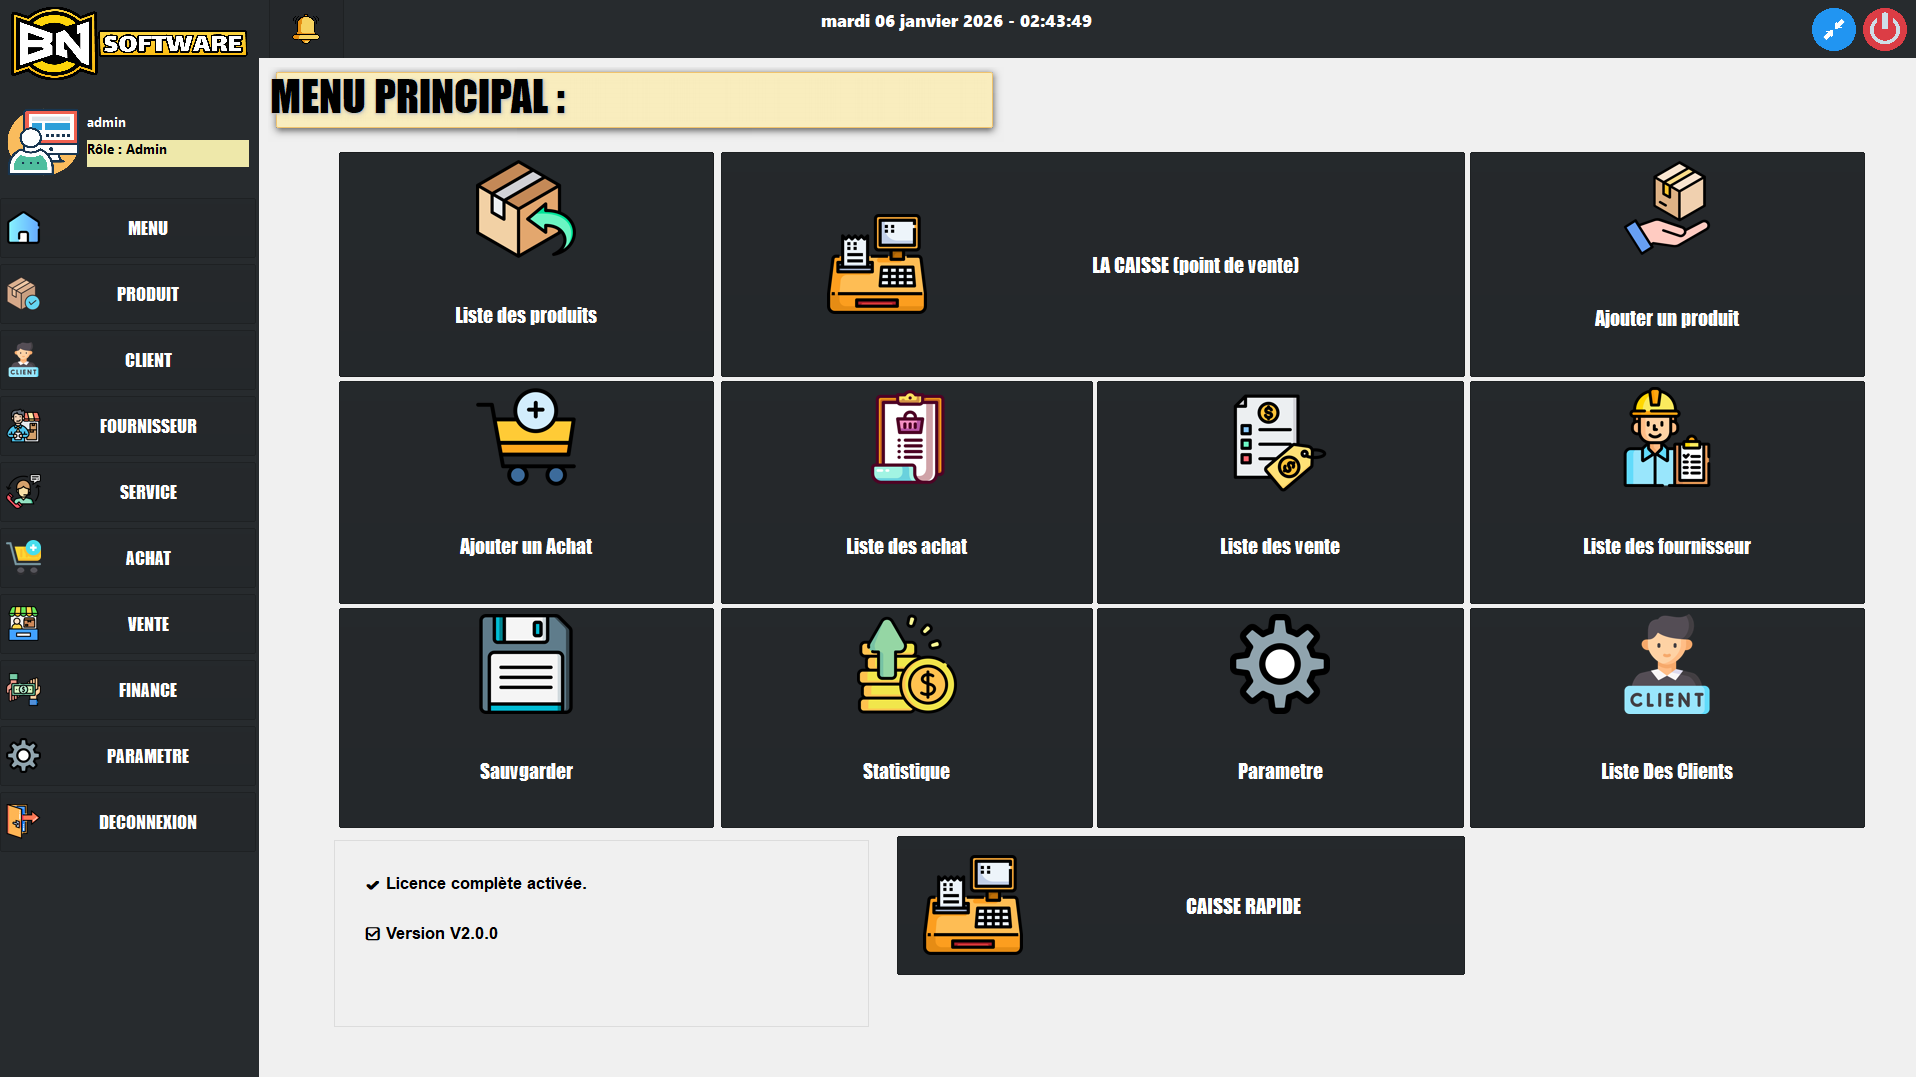Open the notifications bell icon
This screenshot has width=1916, height=1077.
click(x=306, y=28)
